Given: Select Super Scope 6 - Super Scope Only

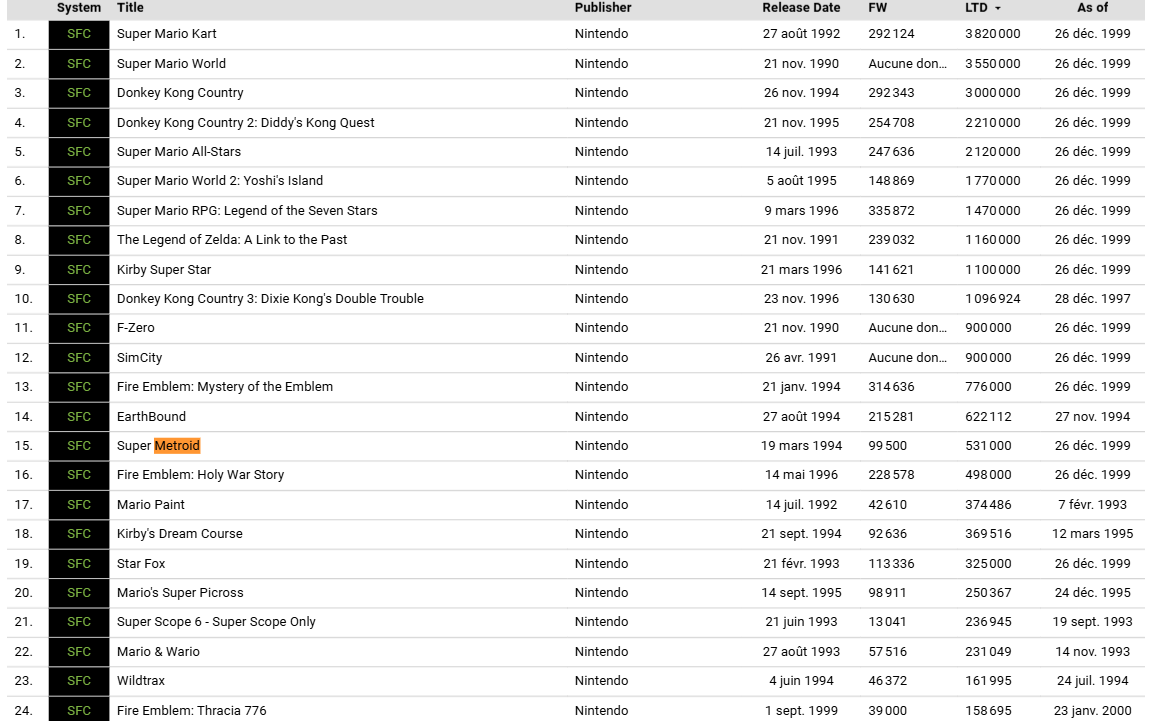Looking at the screenshot, I should 216,622.
